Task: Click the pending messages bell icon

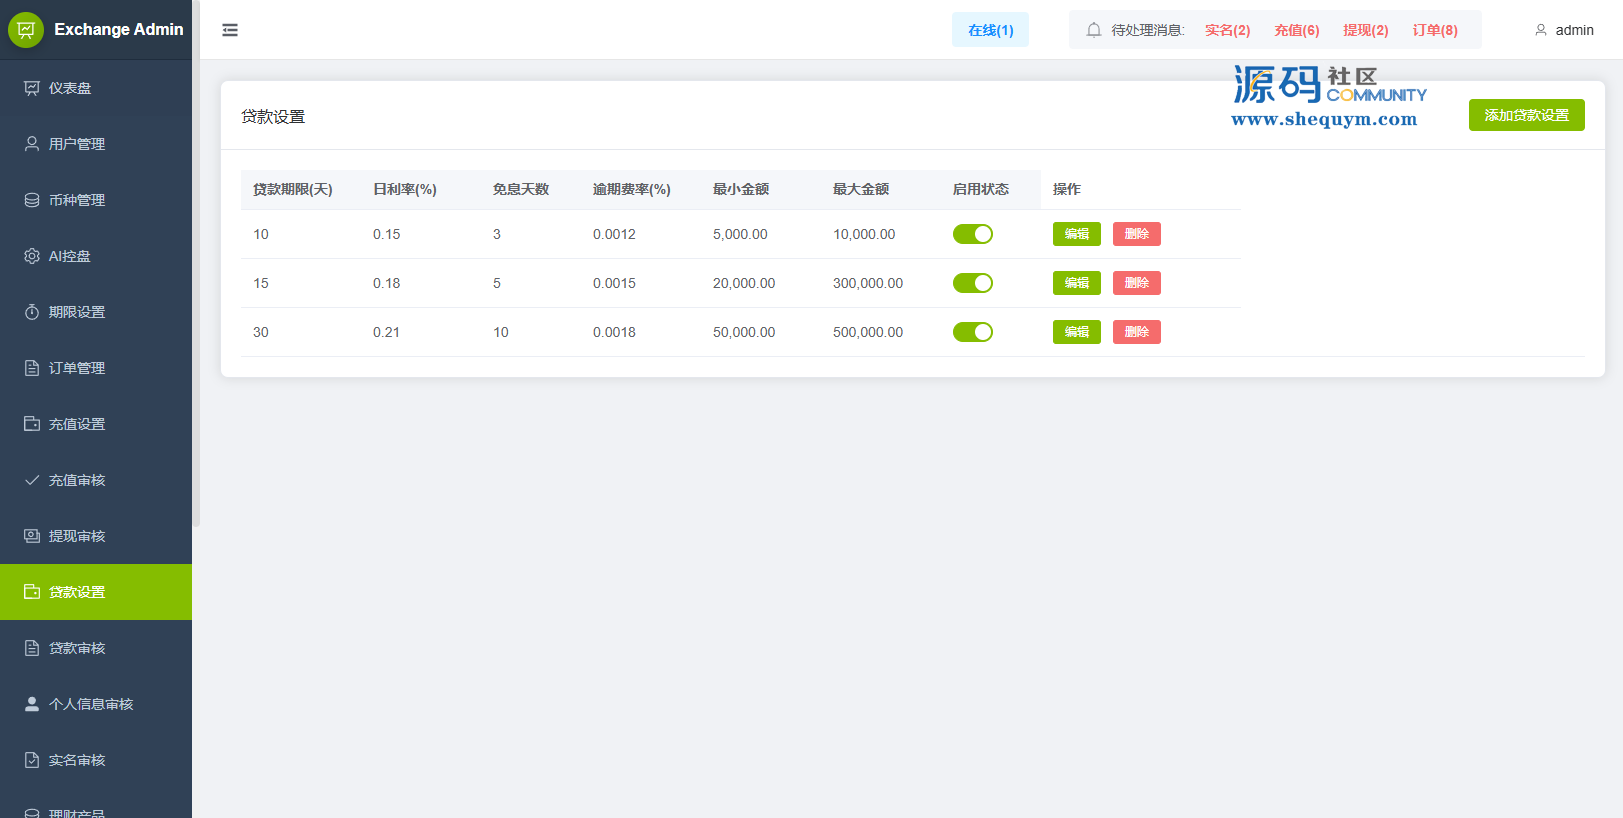Action: point(1094,30)
